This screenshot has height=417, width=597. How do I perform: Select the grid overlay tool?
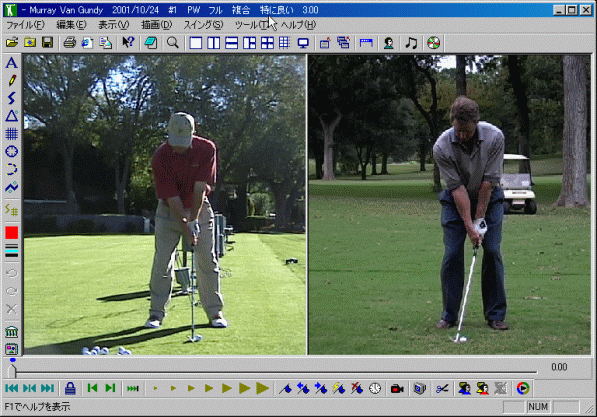(x=11, y=134)
